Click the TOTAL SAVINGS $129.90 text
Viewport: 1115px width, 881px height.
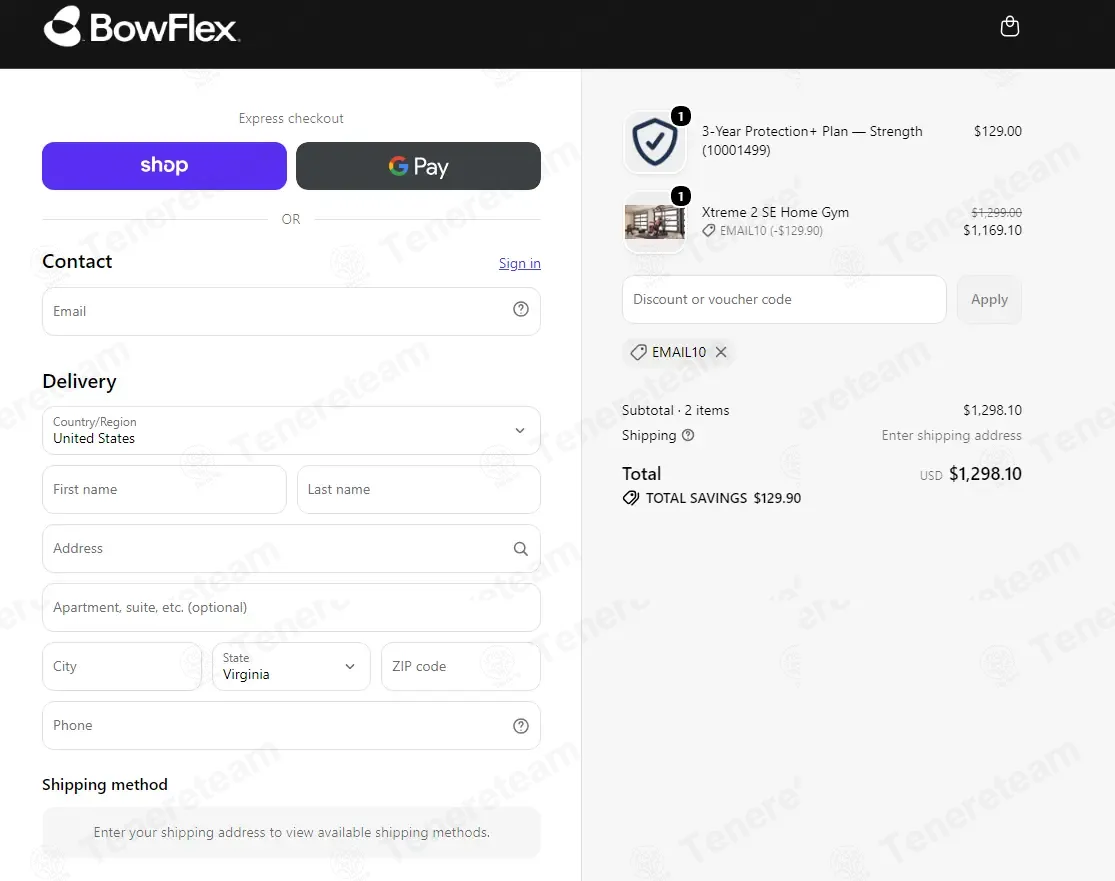tap(723, 498)
